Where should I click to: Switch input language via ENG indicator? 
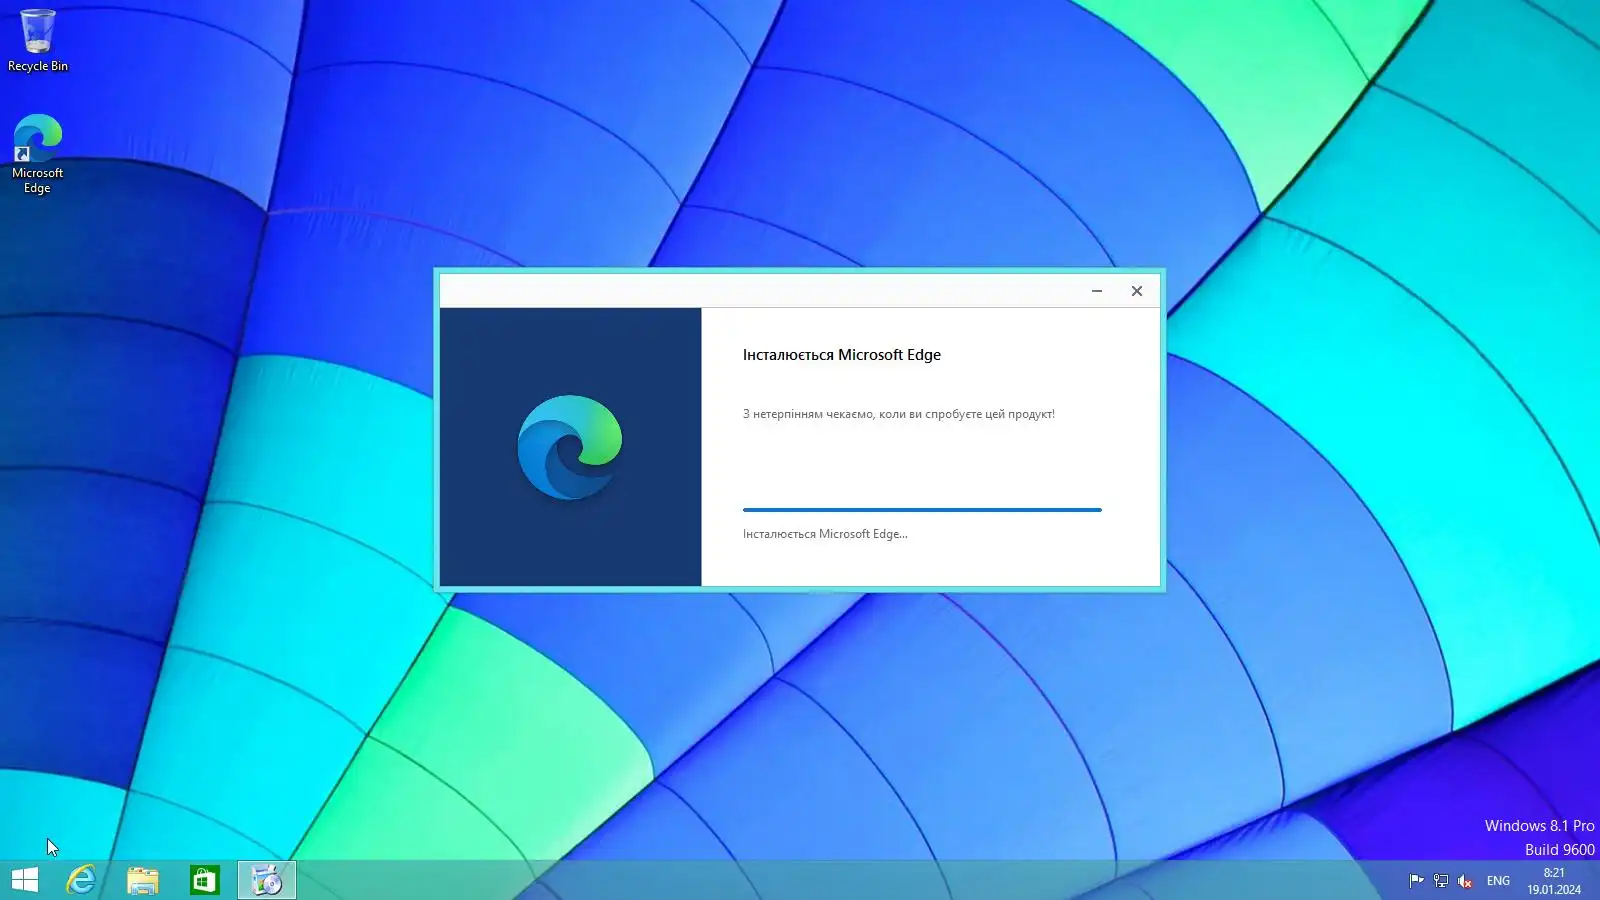click(x=1498, y=881)
